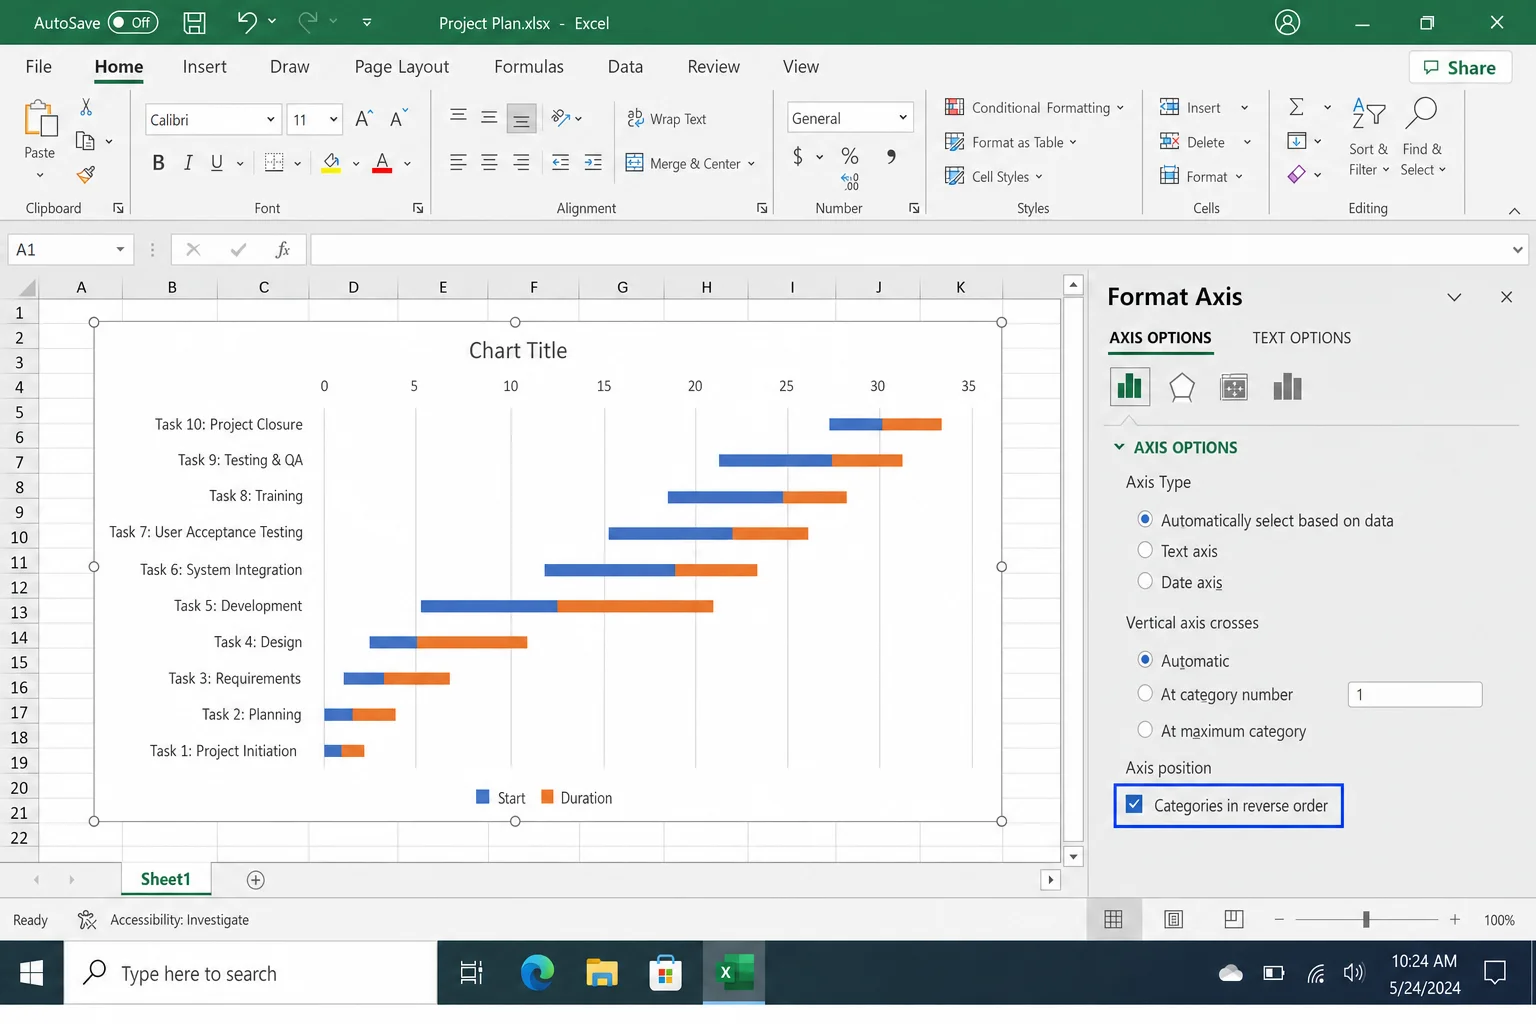The width and height of the screenshot is (1536, 1024).
Task: Click the Insert Function fx icon
Action: click(x=283, y=250)
